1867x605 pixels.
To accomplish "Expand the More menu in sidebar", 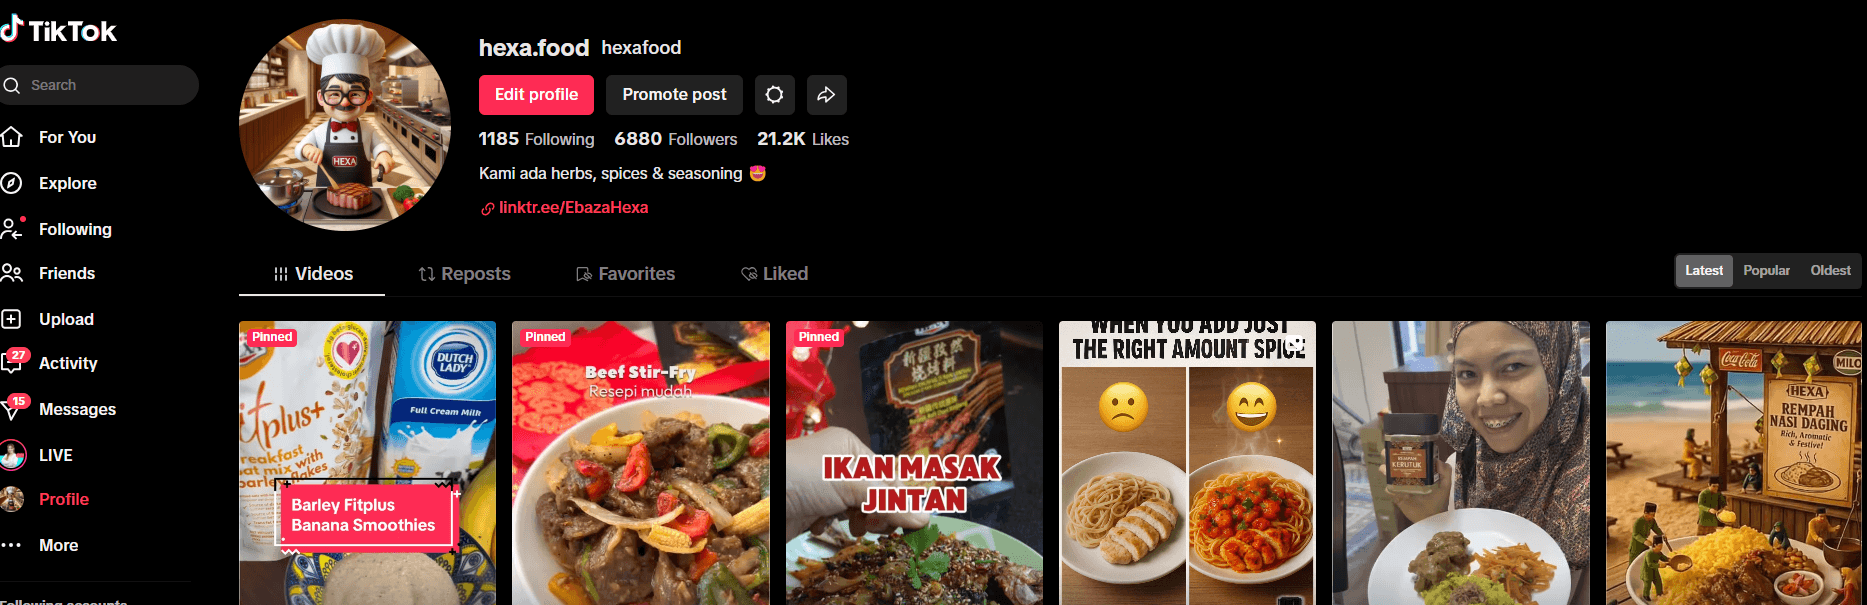I will coord(56,545).
